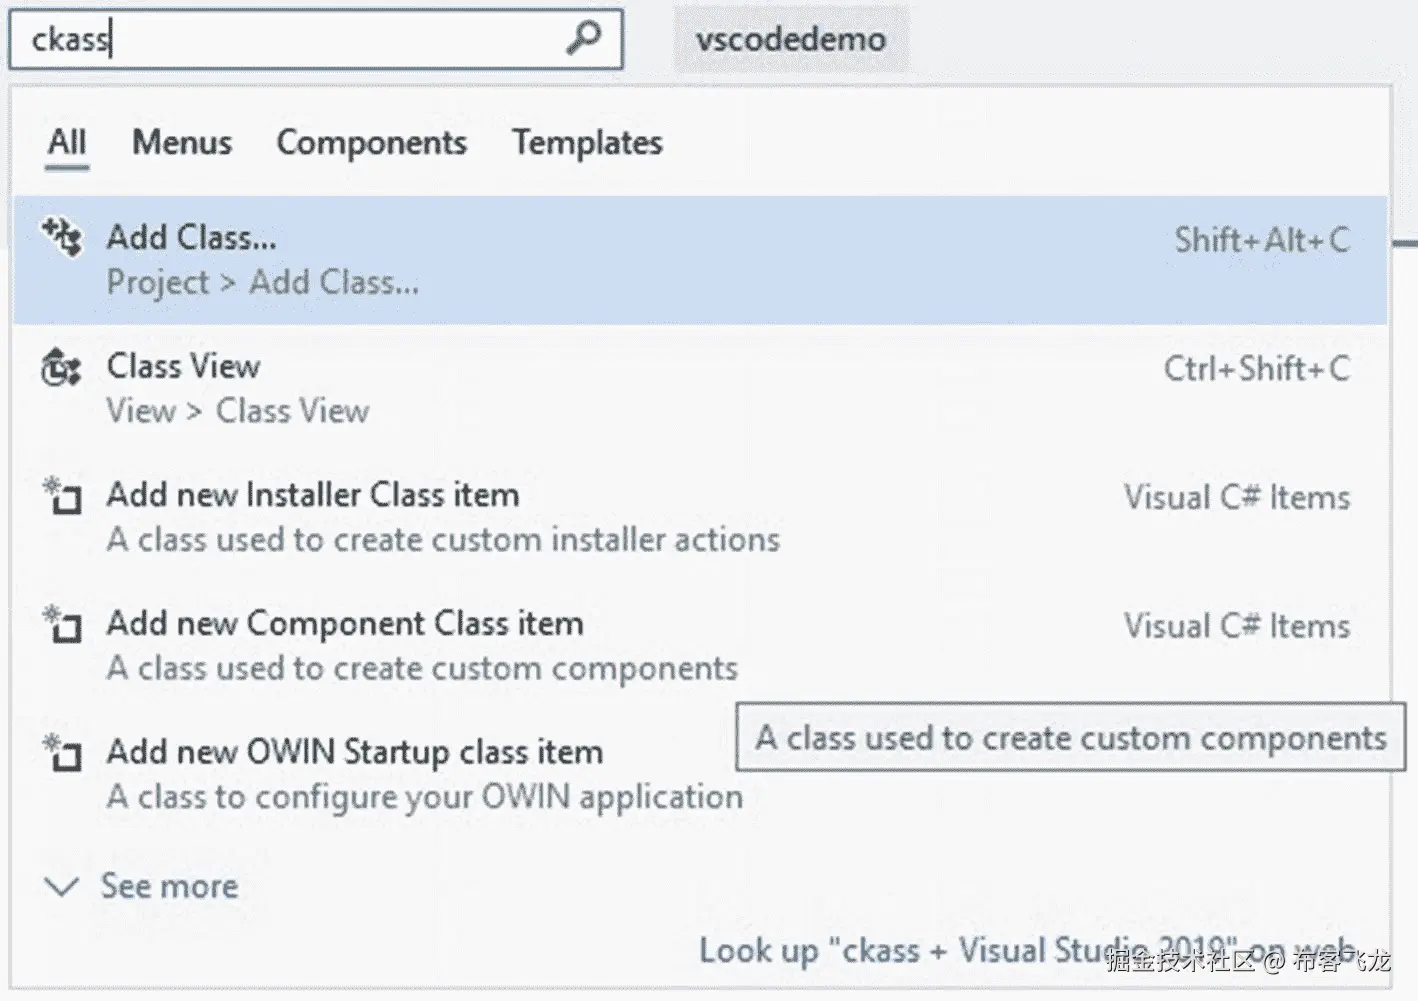The width and height of the screenshot is (1418, 1001).
Task: Select the Add Class... result
Action: click(x=192, y=238)
